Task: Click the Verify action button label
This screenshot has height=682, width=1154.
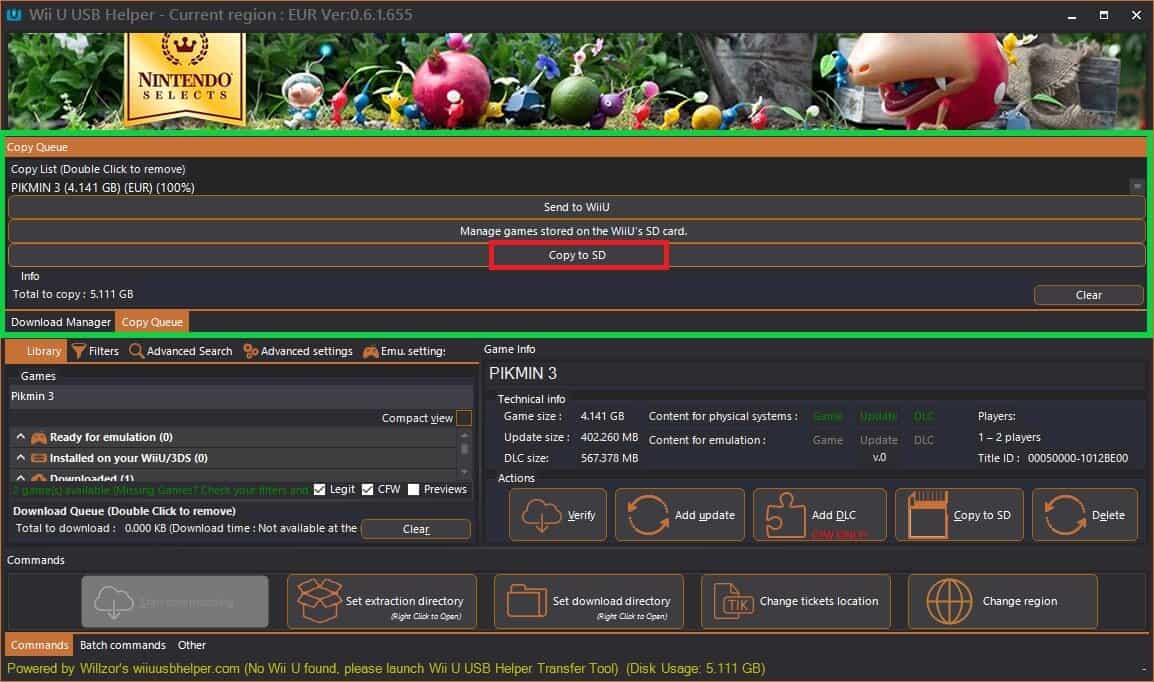Action: [x=581, y=515]
